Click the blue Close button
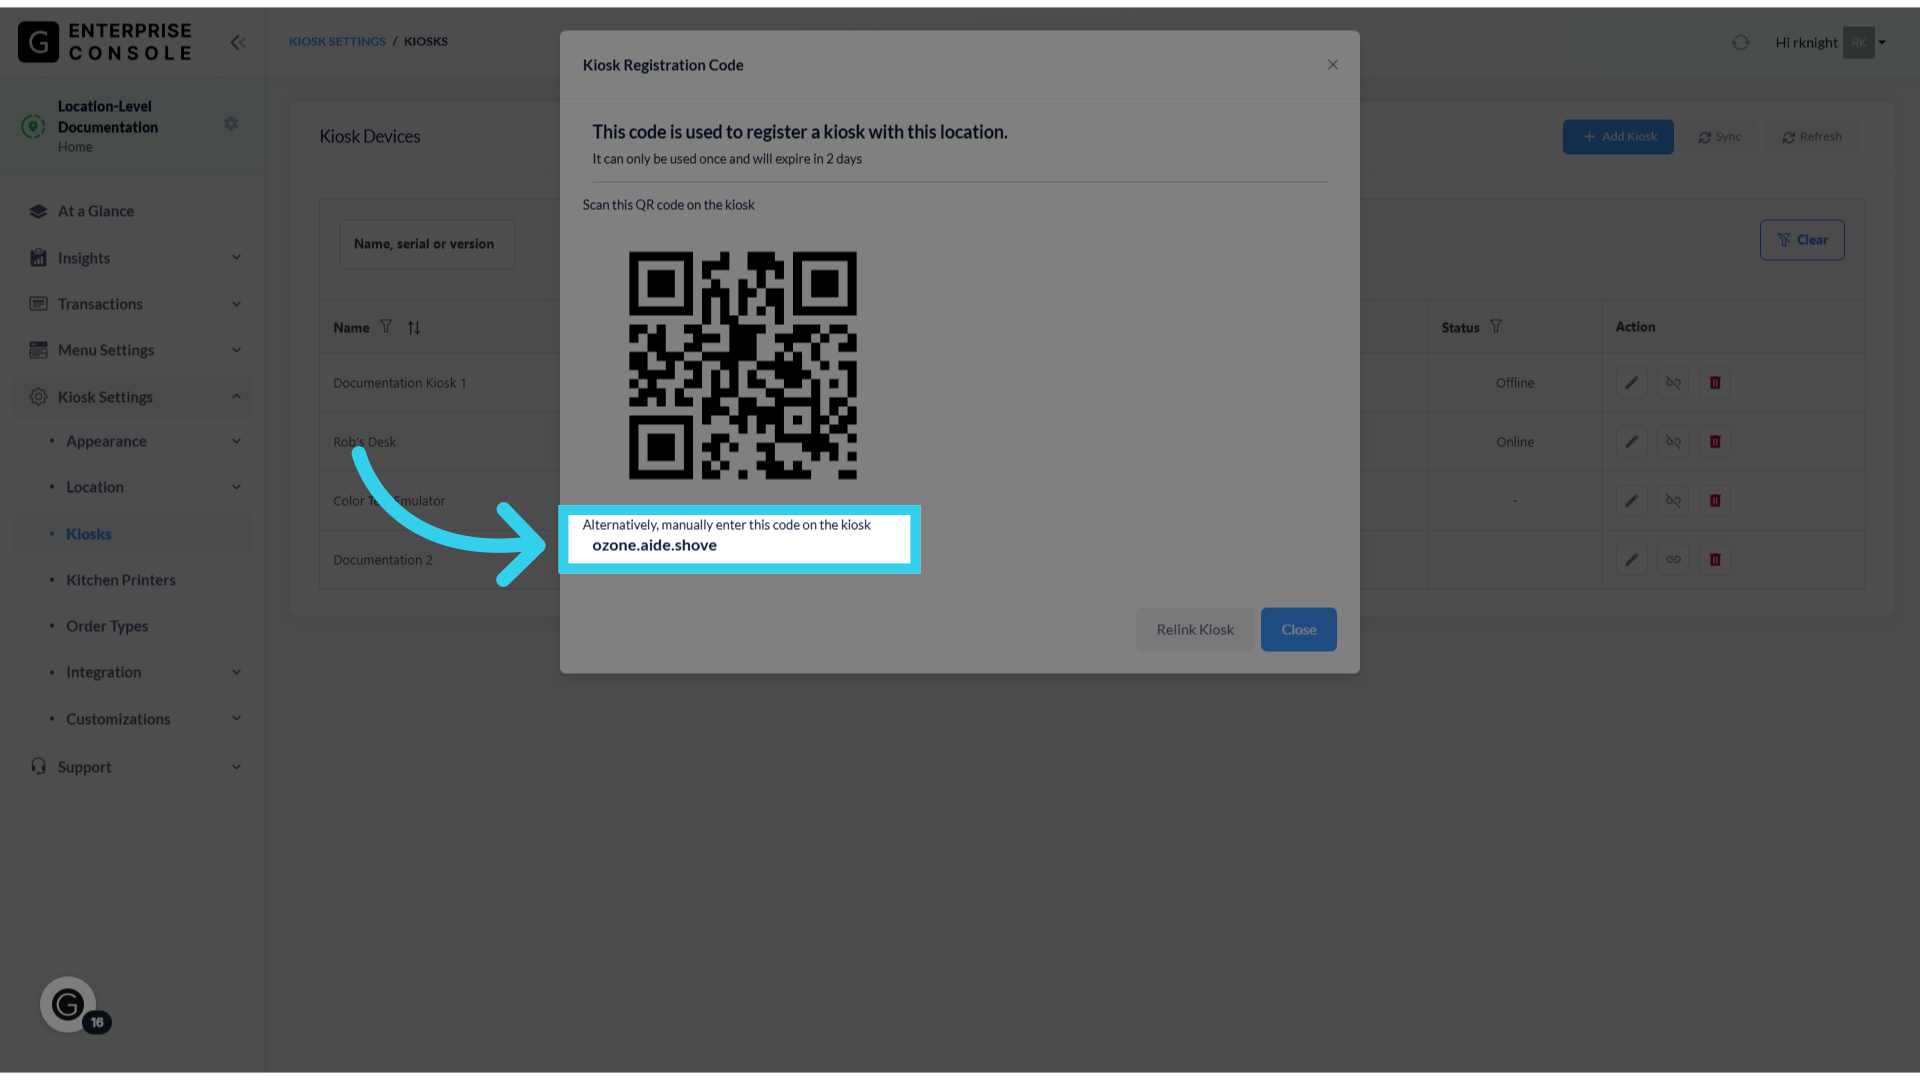 point(1299,630)
